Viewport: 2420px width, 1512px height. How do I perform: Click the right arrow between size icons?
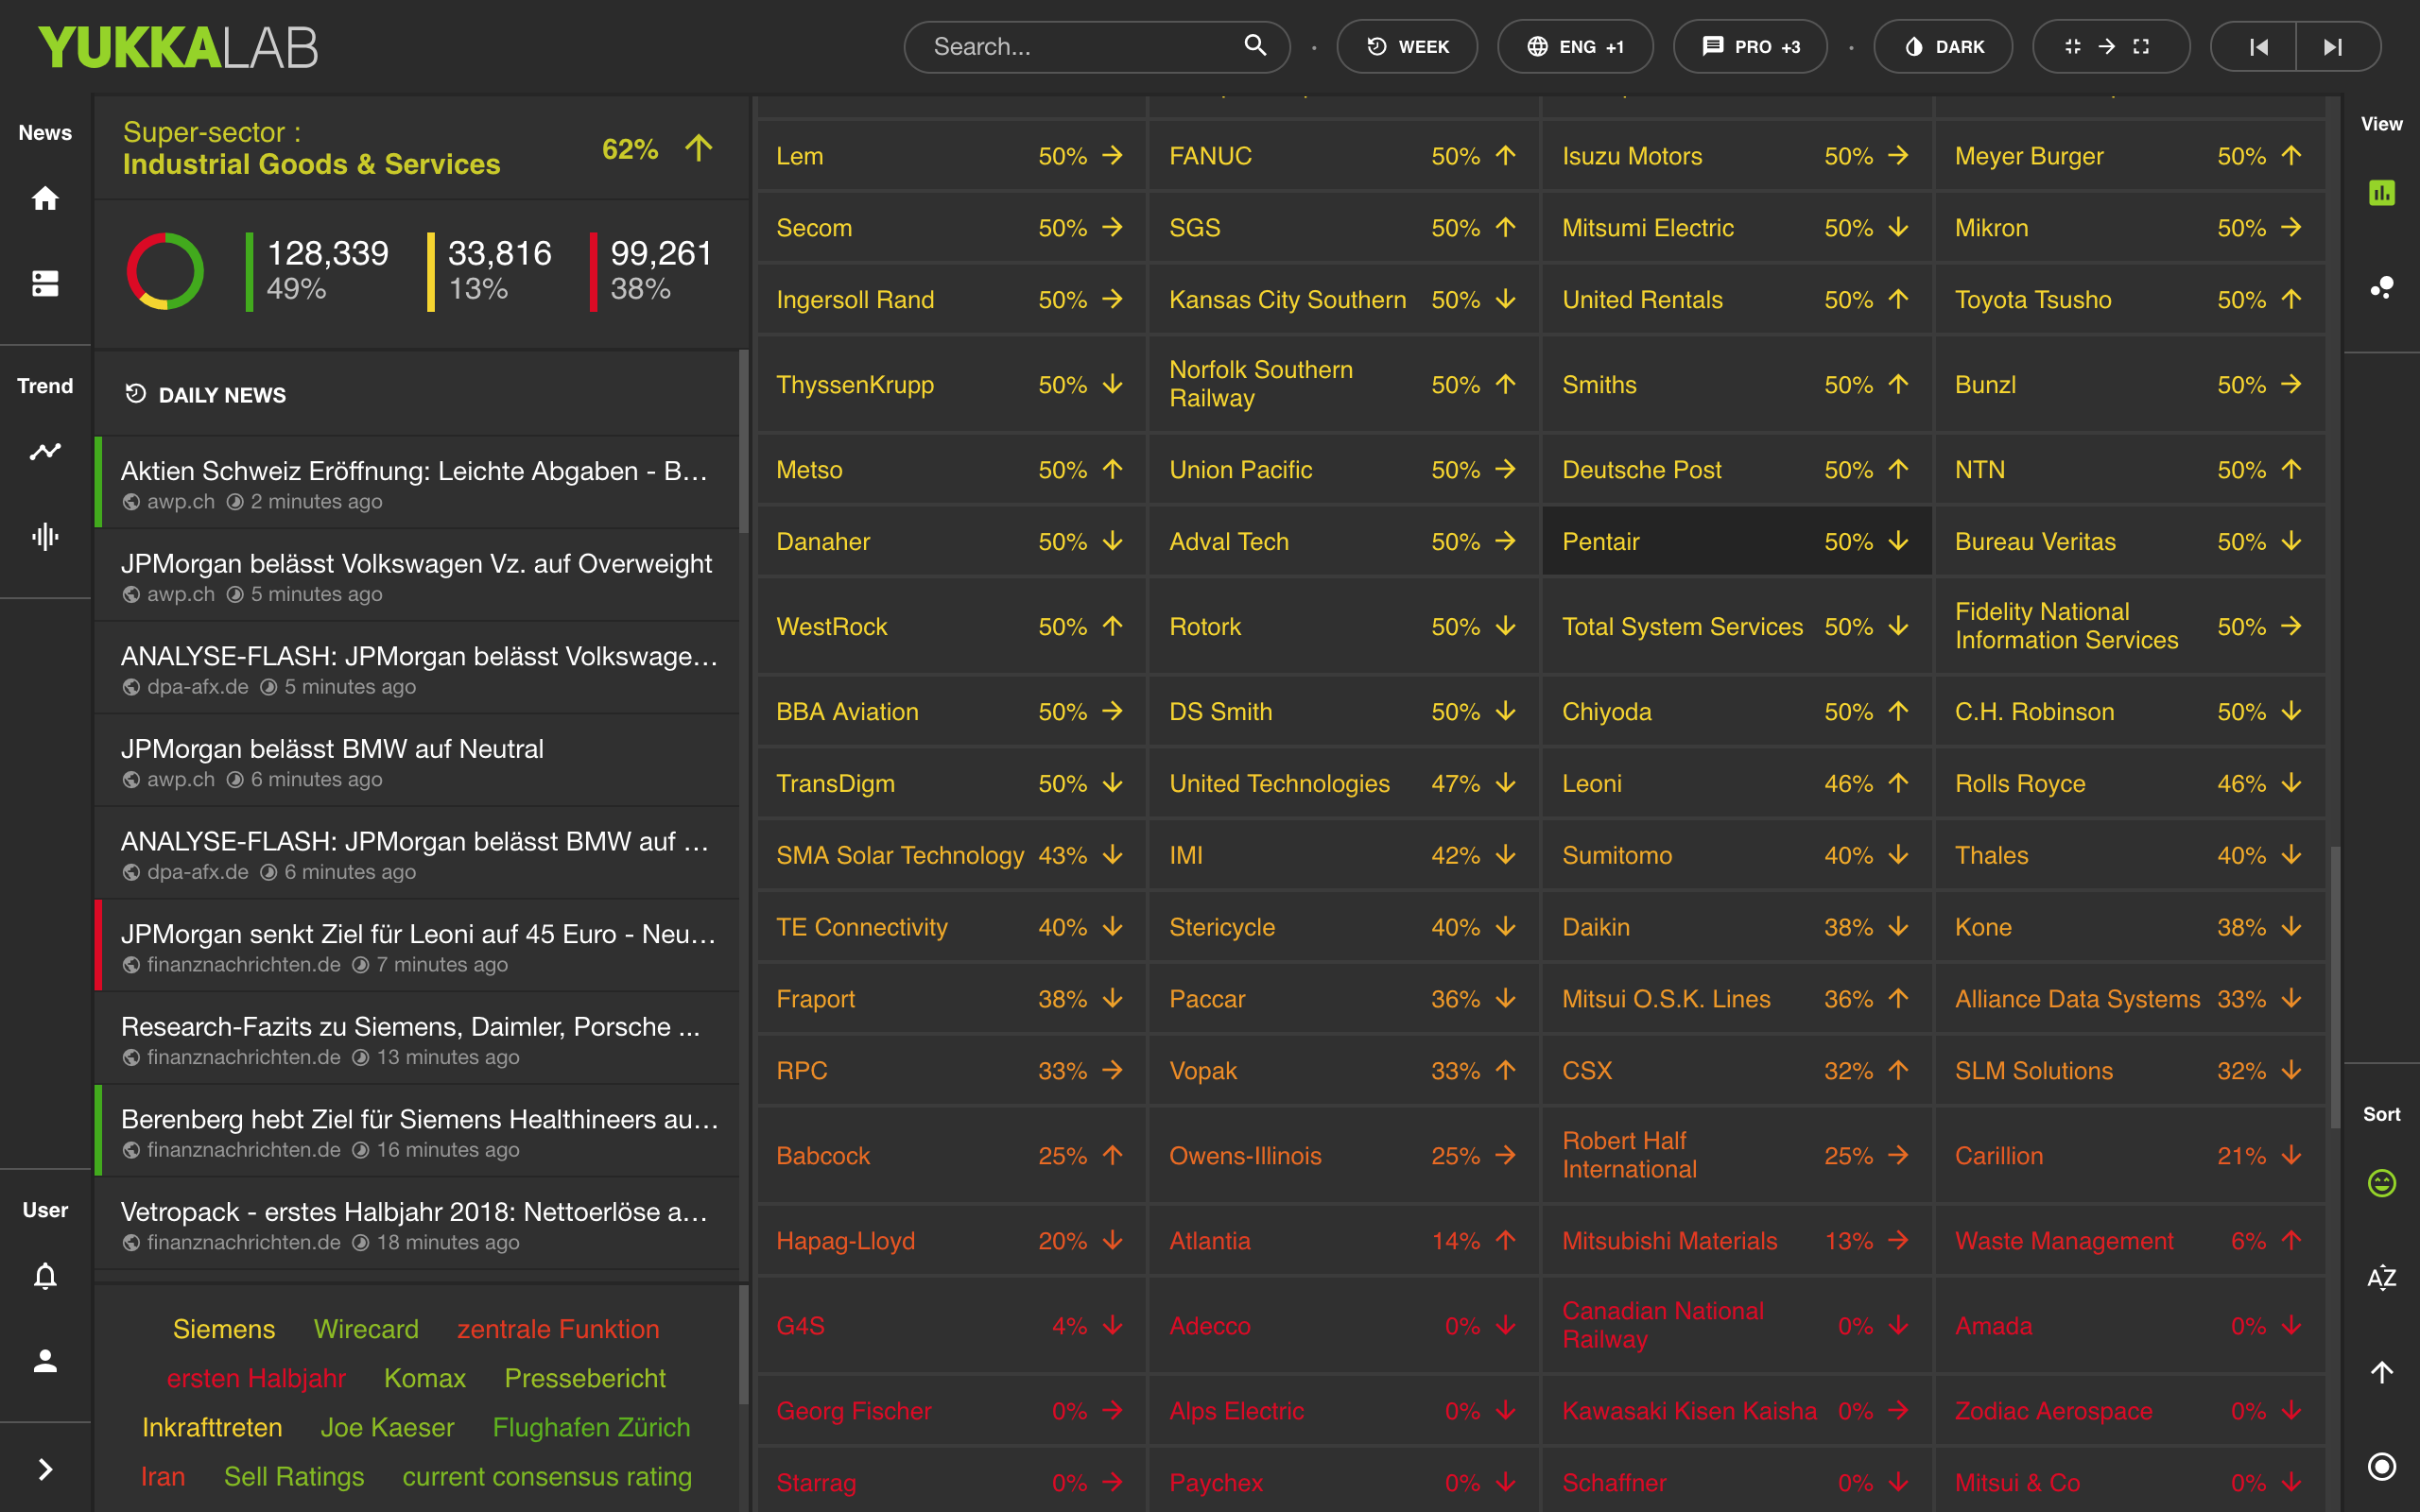(2107, 46)
